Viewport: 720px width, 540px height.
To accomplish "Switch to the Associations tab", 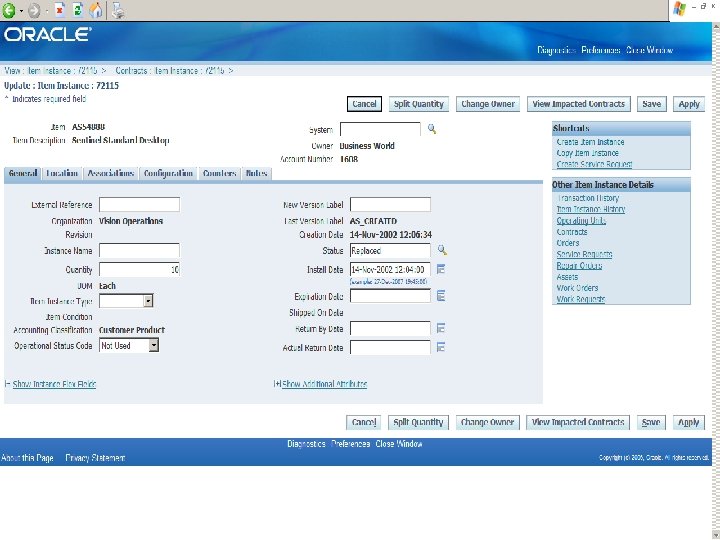I will pyautogui.click(x=111, y=174).
